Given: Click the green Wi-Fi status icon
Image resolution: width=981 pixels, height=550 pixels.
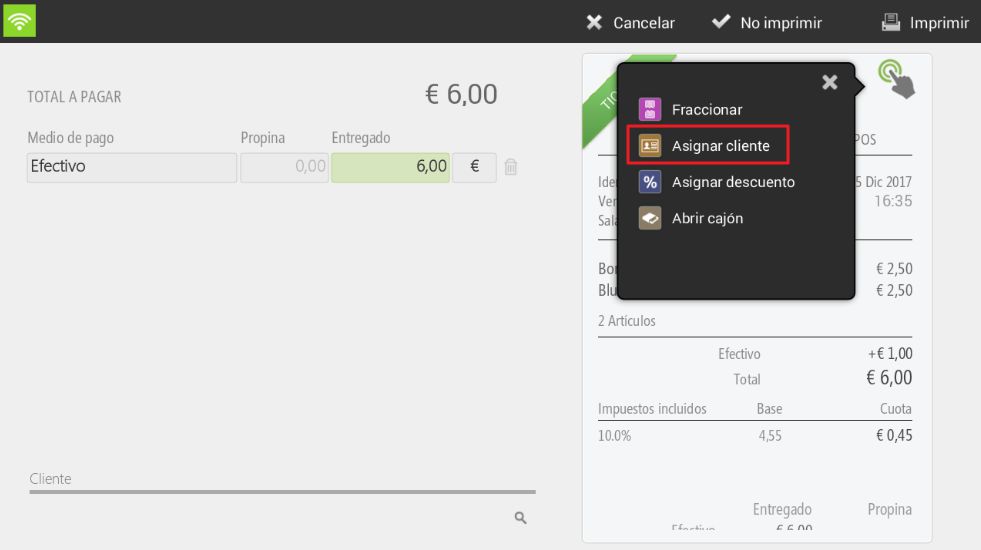Looking at the screenshot, I should pyautogui.click(x=19, y=21).
